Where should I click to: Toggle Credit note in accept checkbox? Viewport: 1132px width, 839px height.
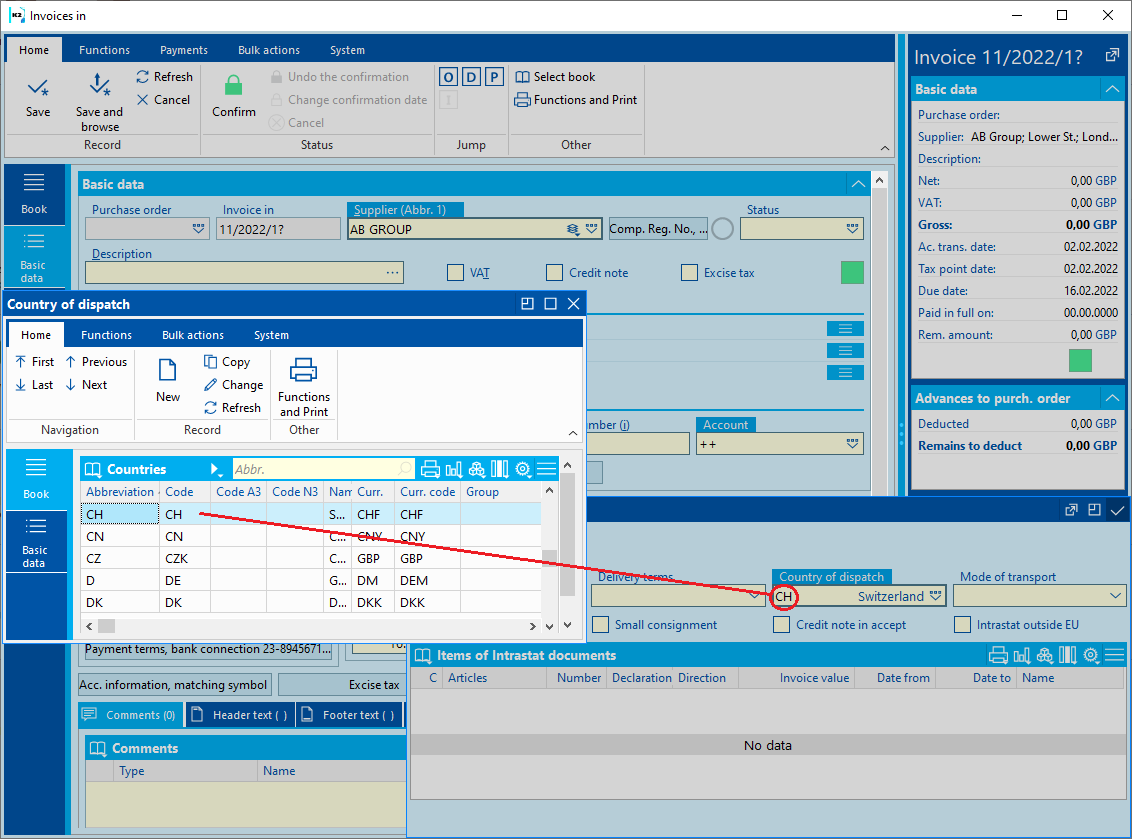point(781,625)
